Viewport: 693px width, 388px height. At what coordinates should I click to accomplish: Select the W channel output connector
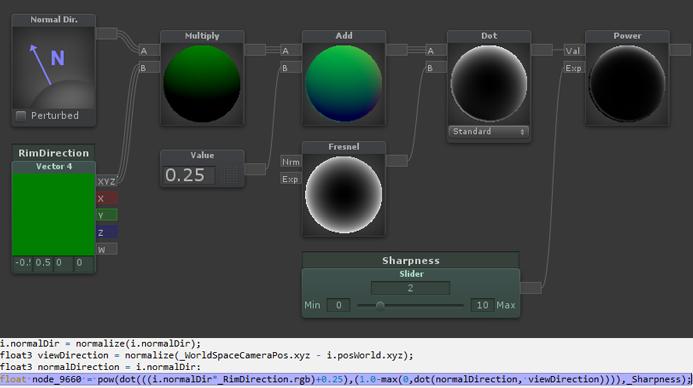tap(107, 249)
